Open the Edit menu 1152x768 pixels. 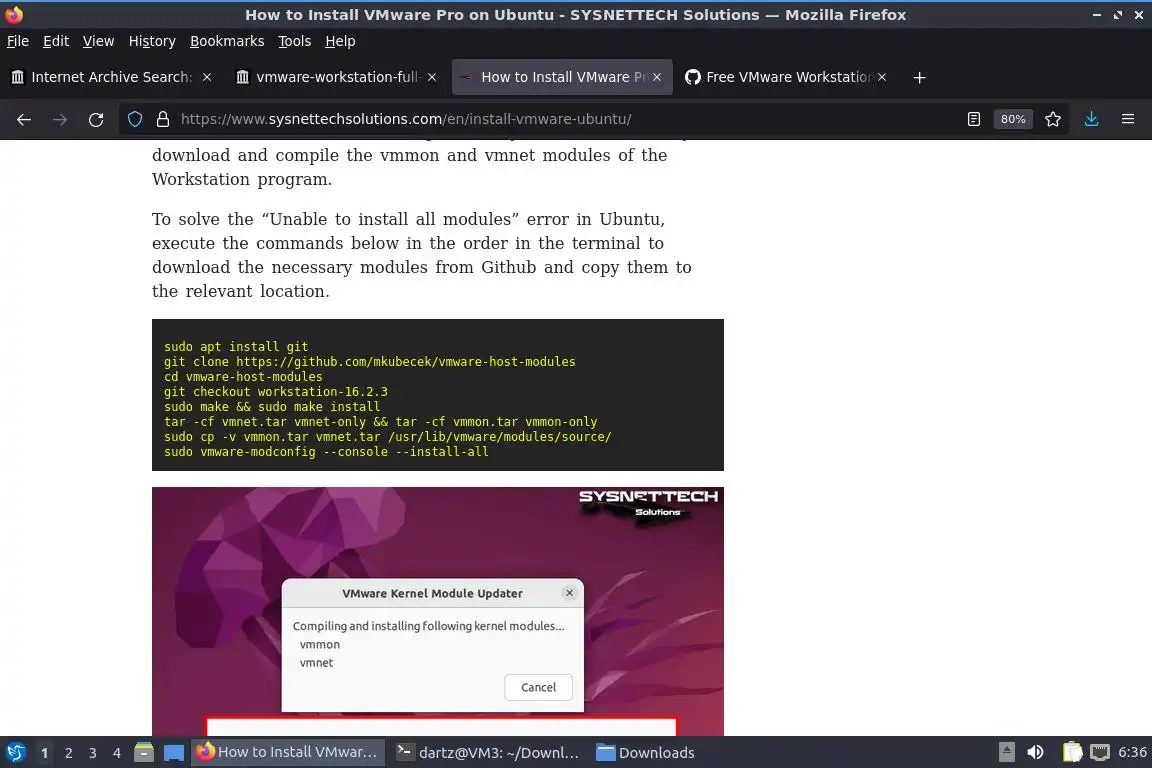(x=56, y=41)
